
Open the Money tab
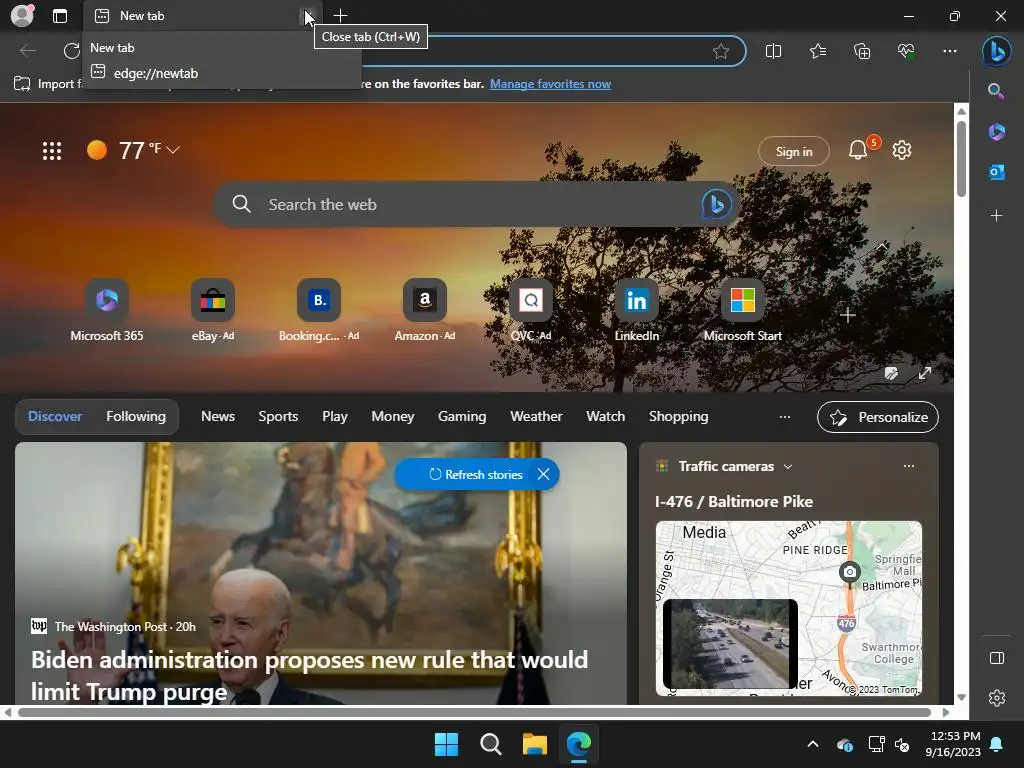[392, 417]
